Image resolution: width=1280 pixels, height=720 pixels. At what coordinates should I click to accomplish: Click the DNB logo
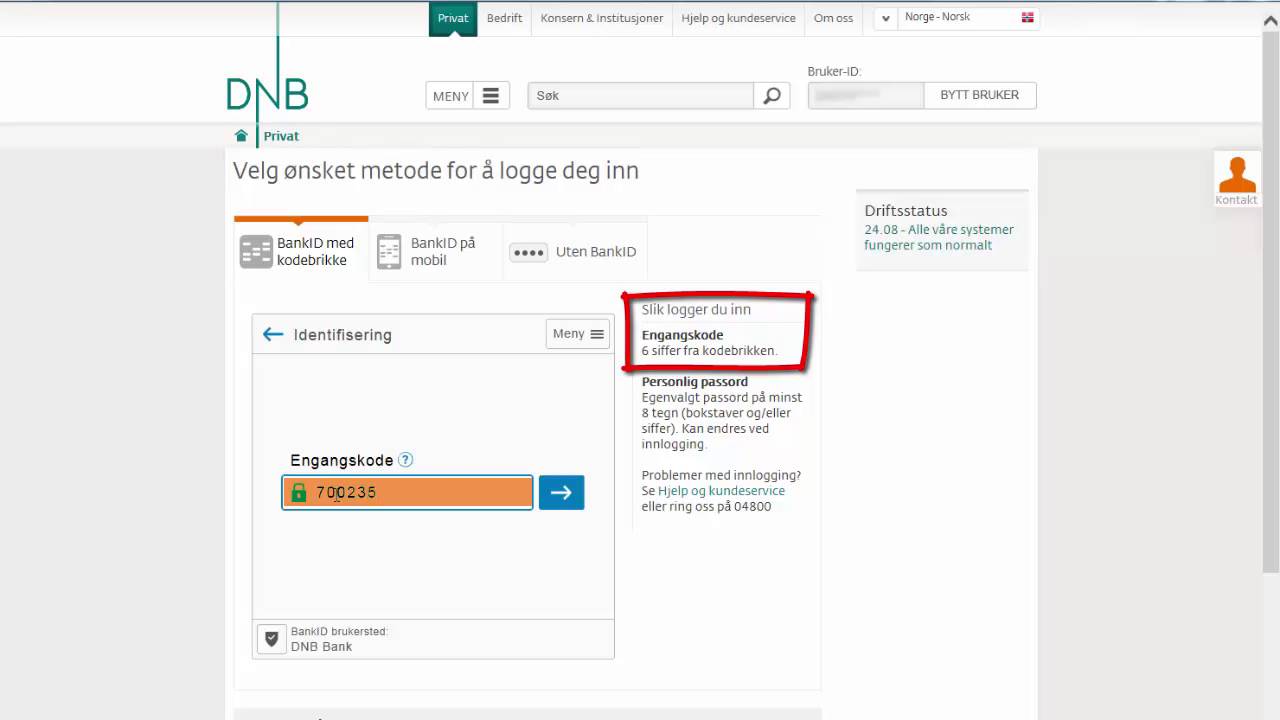[267, 93]
